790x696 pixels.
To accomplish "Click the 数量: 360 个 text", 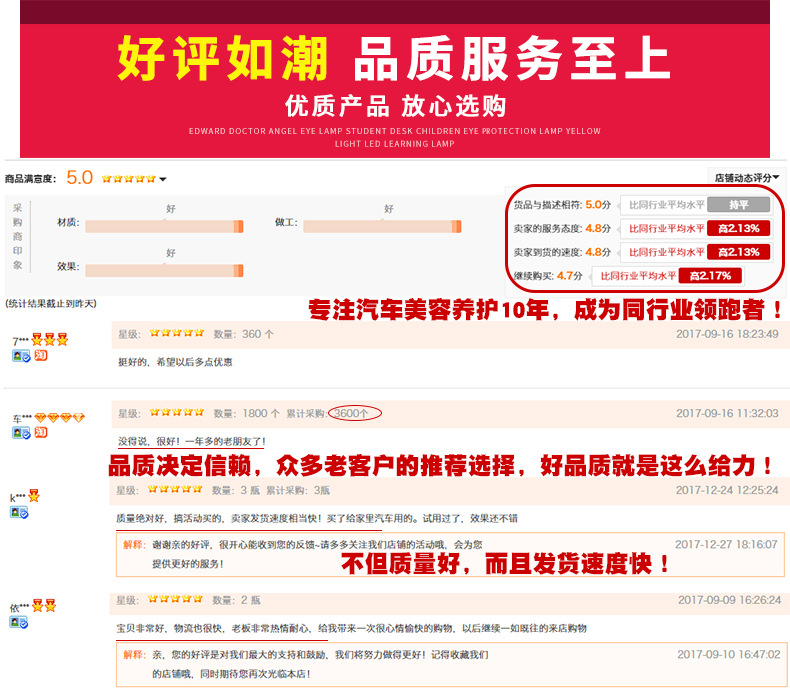I will [x=243, y=334].
